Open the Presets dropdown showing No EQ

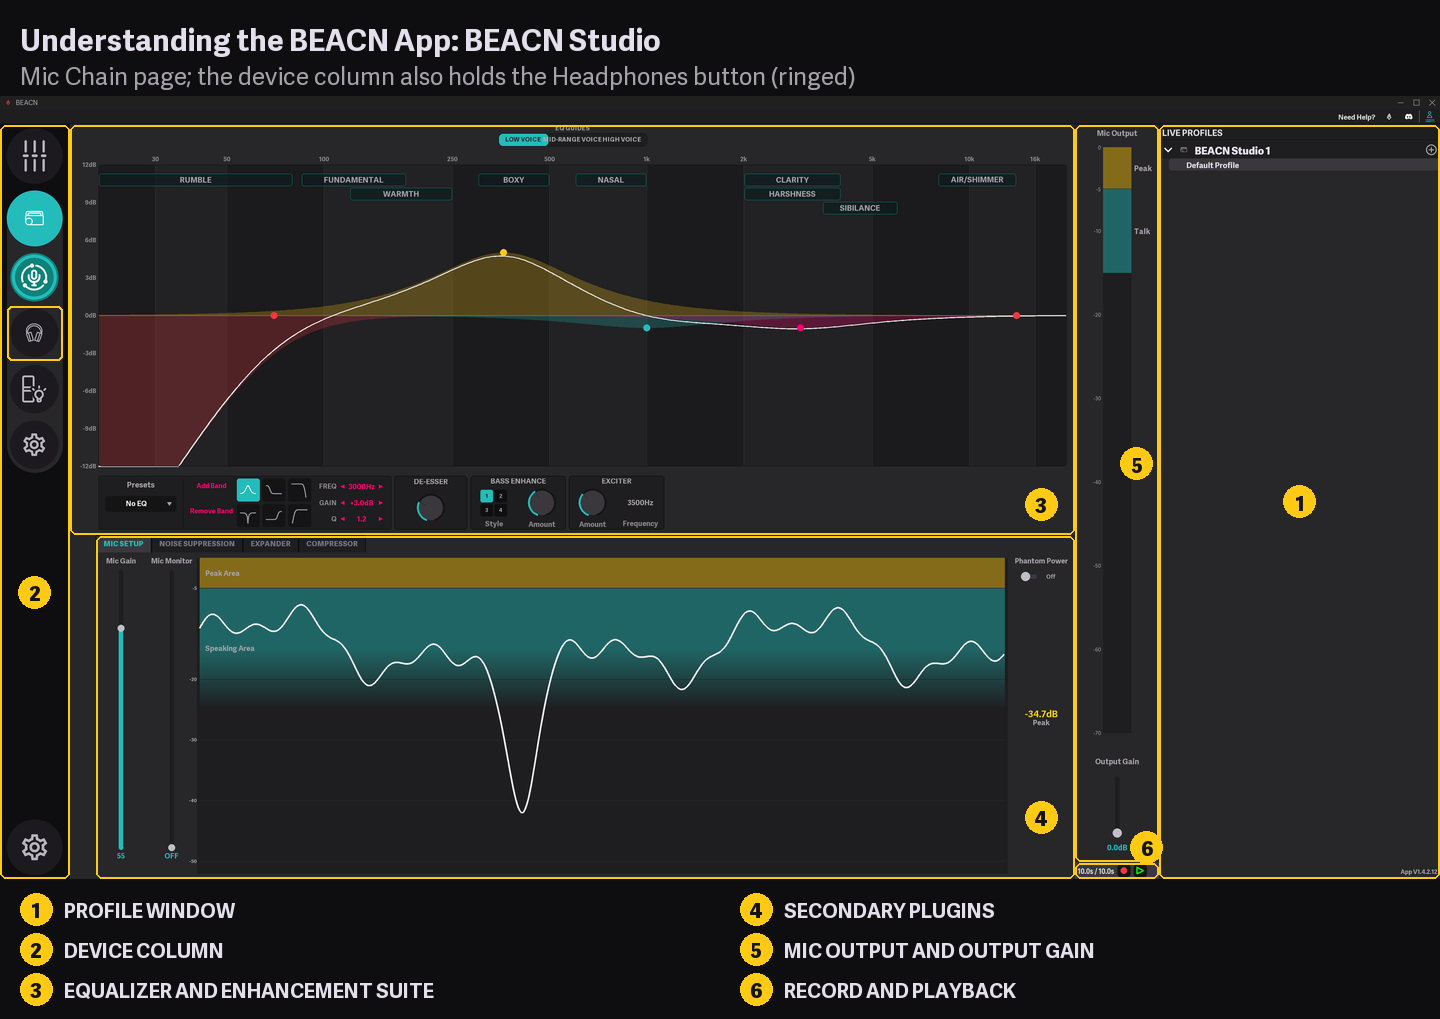click(x=141, y=504)
